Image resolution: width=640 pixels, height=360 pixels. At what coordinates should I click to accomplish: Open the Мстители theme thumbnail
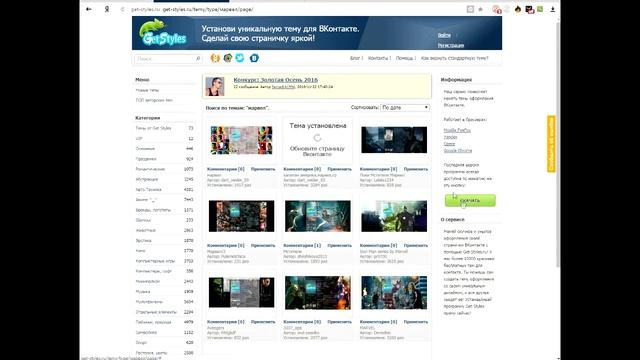[x=318, y=216]
